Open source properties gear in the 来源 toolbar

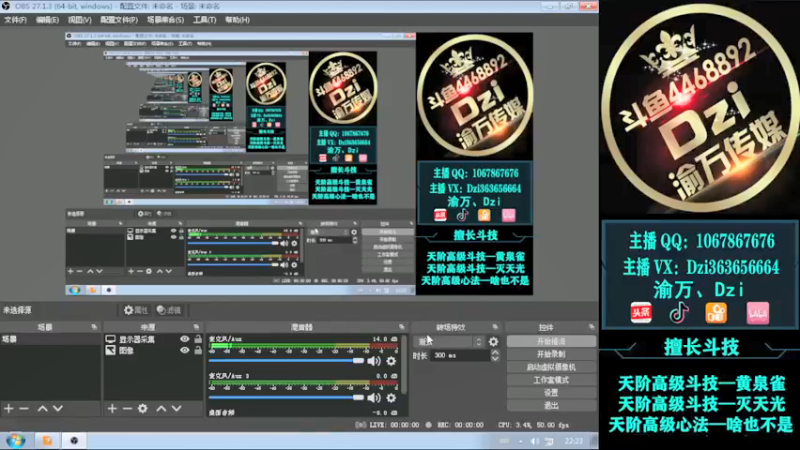[x=143, y=408]
